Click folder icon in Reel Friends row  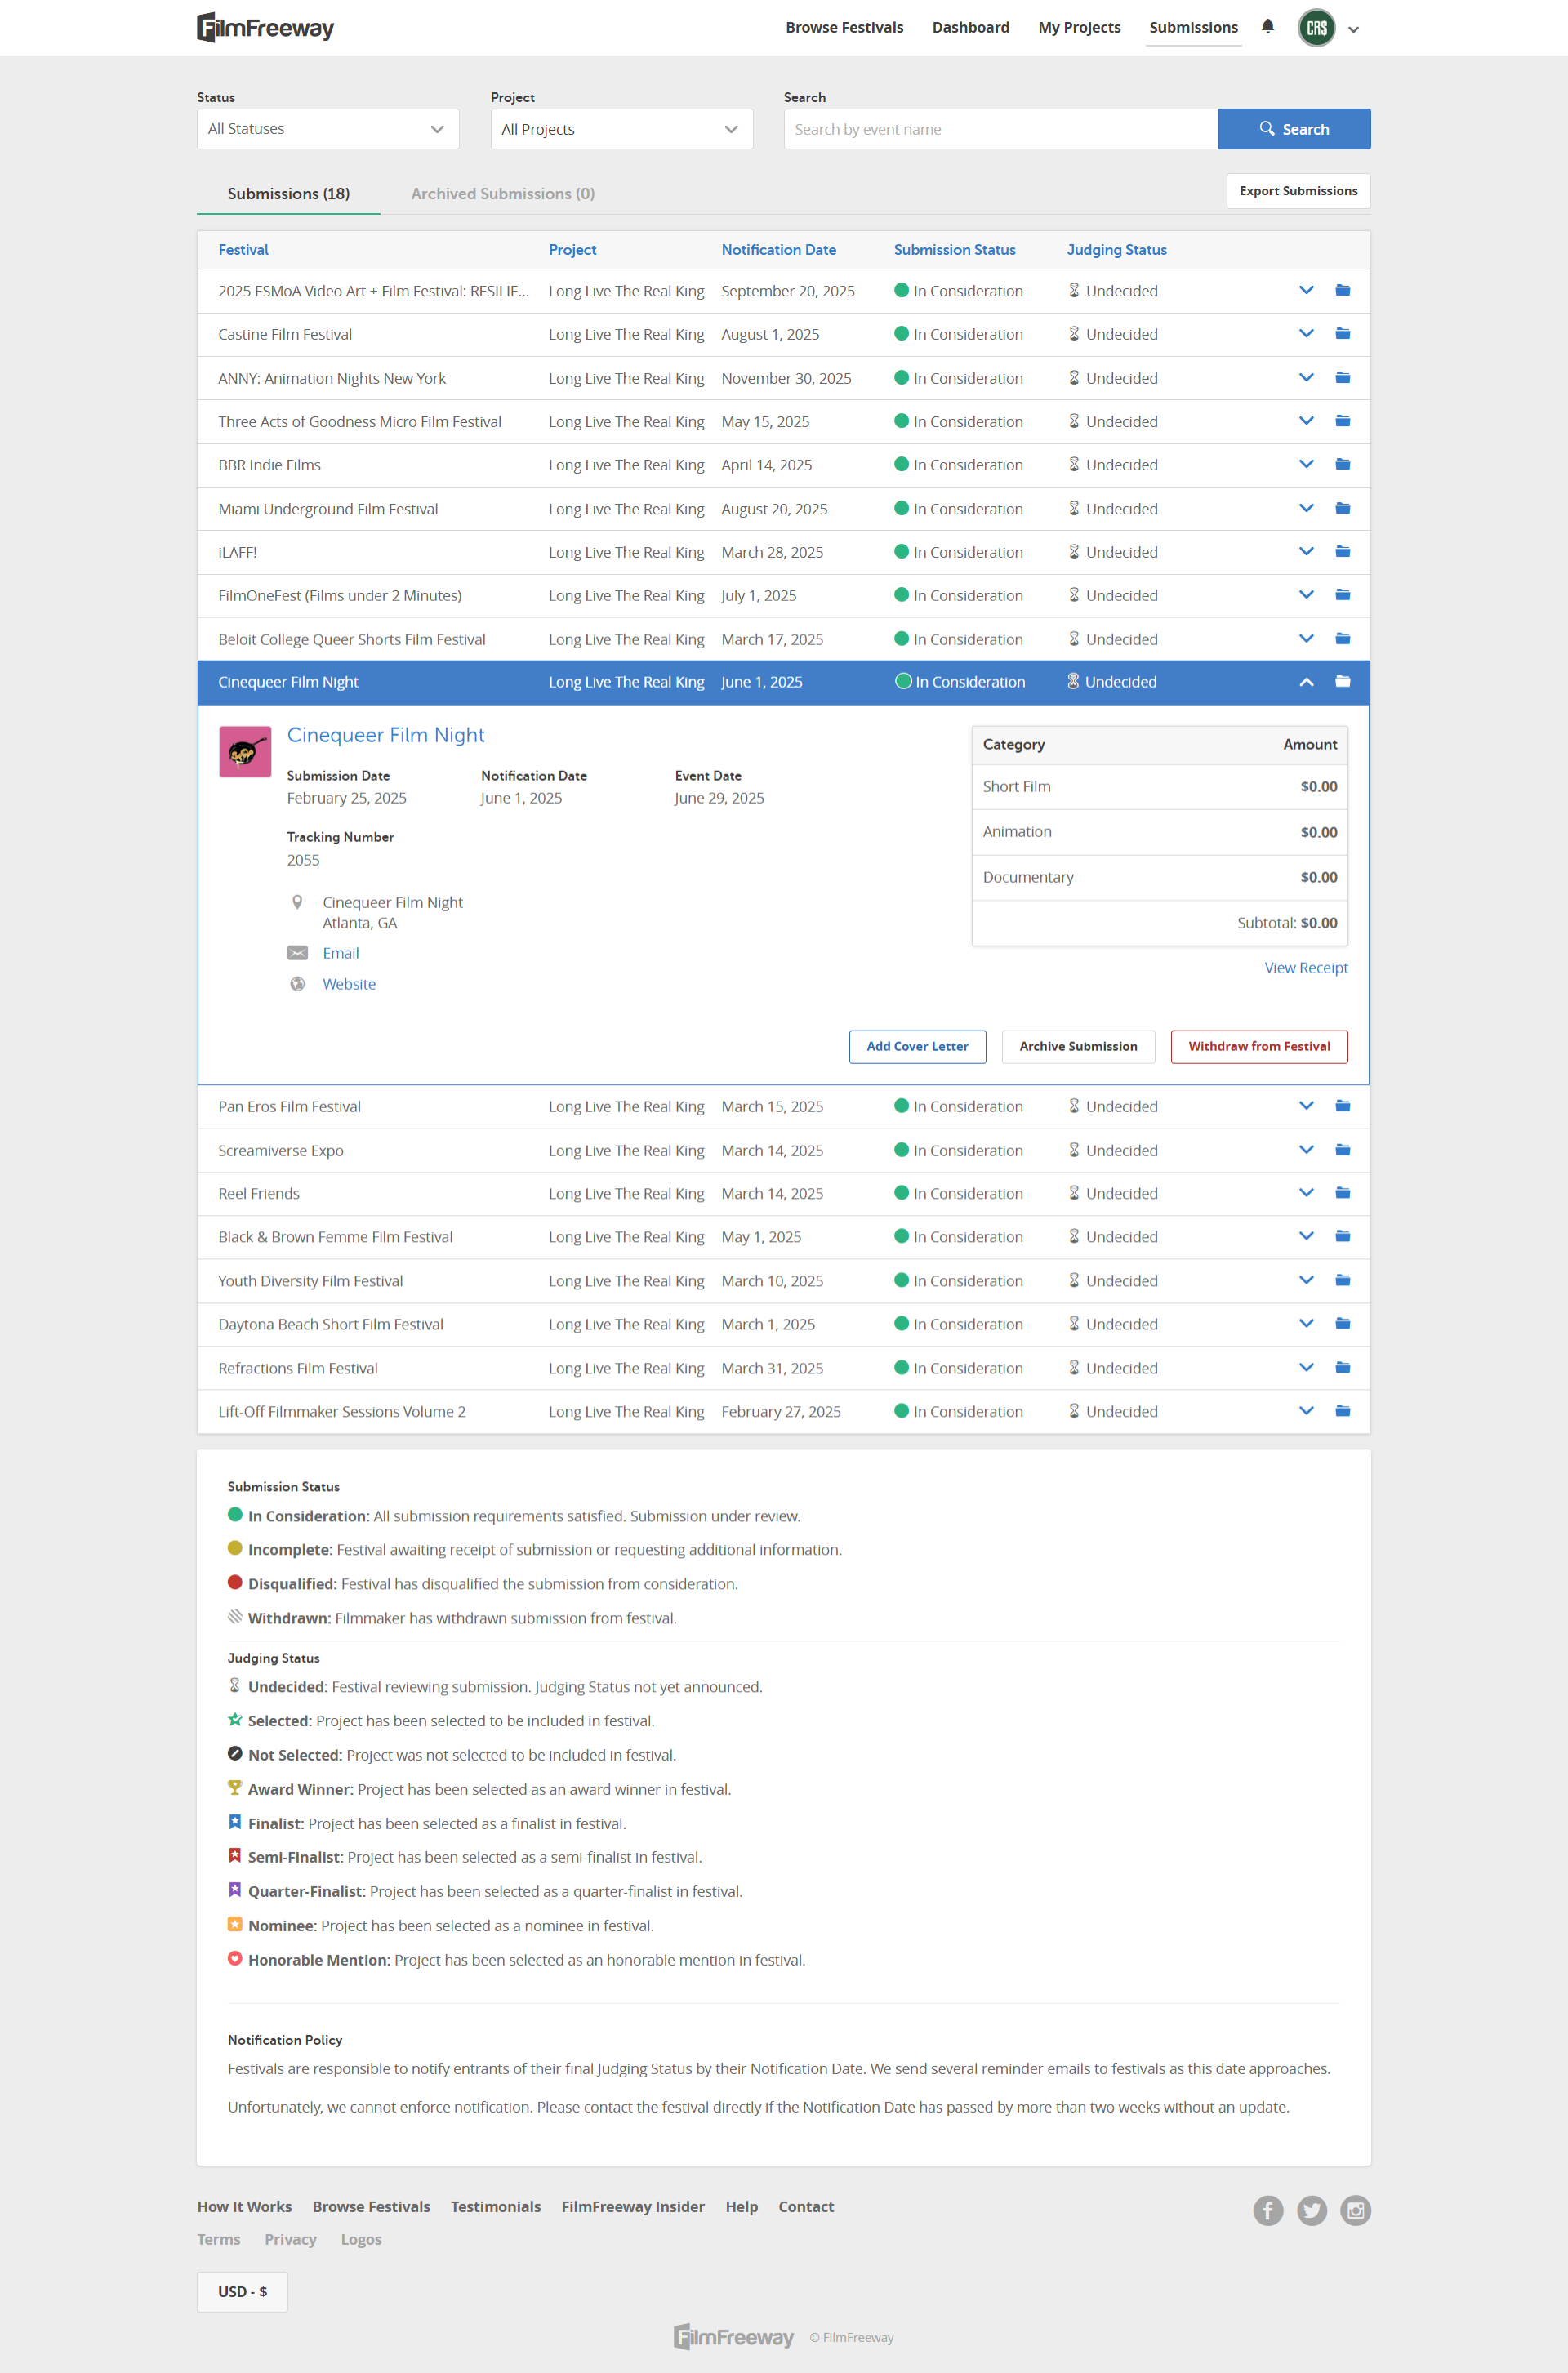tap(1342, 1193)
